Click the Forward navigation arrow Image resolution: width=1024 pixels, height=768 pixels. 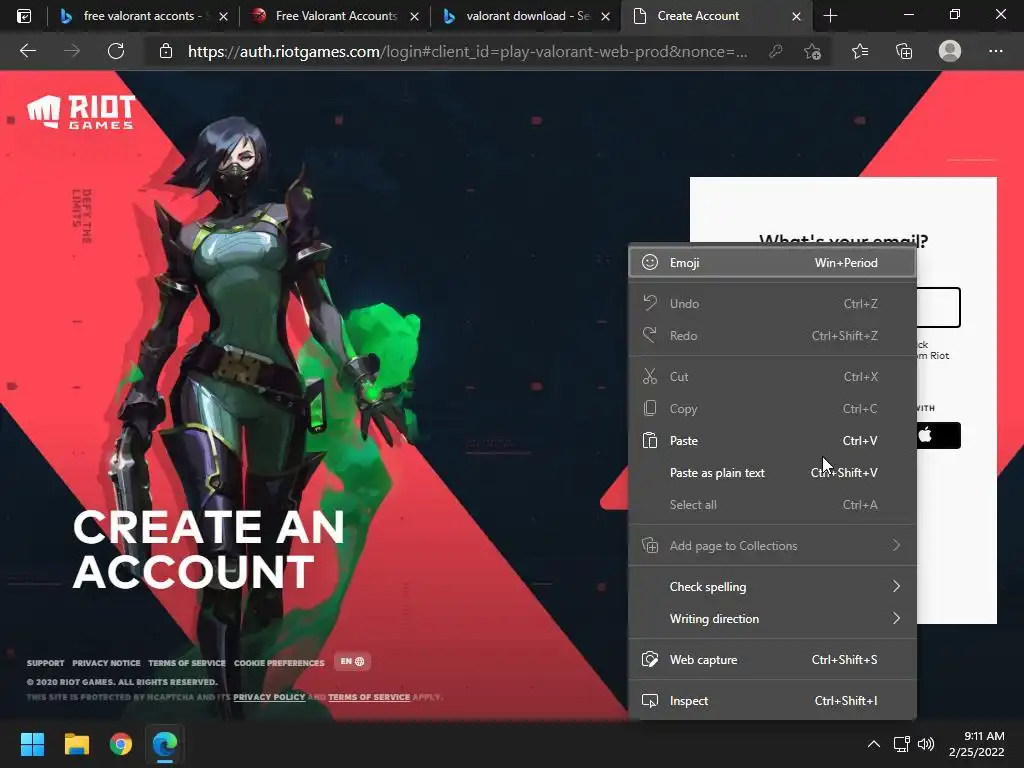(x=72, y=51)
